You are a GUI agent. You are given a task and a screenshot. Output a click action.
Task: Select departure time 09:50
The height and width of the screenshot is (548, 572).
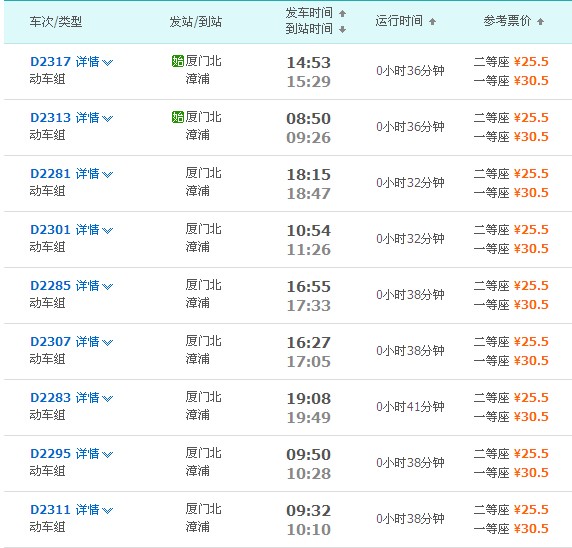tap(309, 455)
